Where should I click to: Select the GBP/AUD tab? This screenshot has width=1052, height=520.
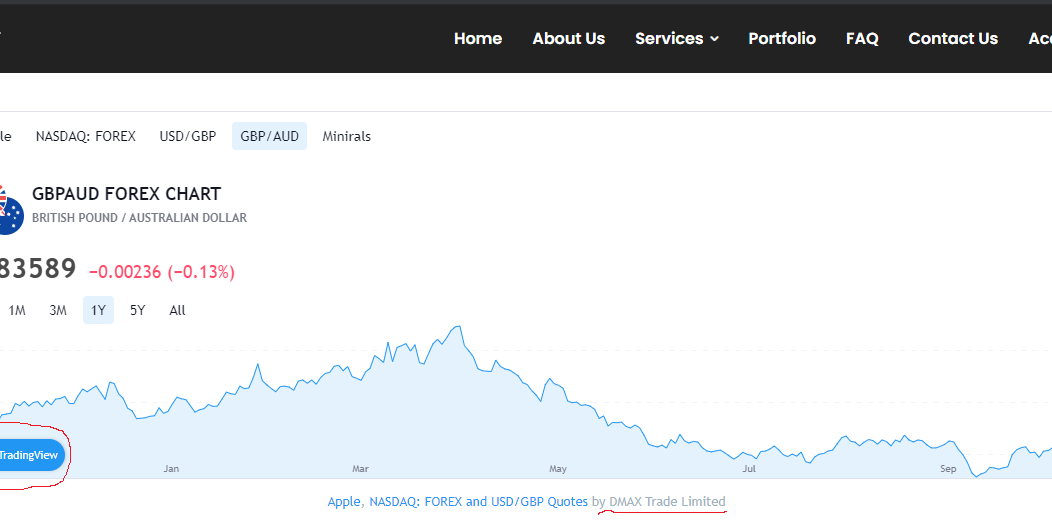coord(269,136)
